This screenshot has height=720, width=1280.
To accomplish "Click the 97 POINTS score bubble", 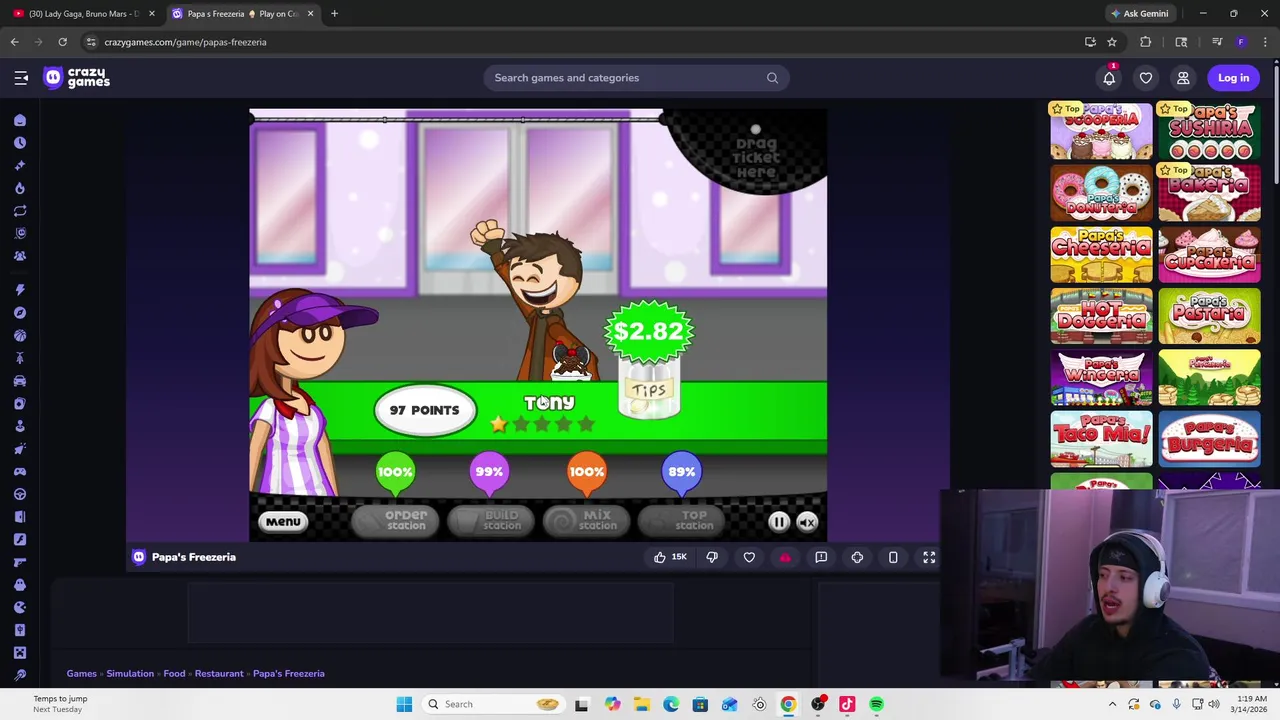I will pos(425,410).
